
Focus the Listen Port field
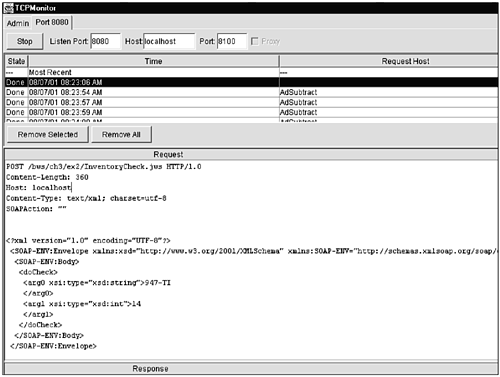click(105, 41)
